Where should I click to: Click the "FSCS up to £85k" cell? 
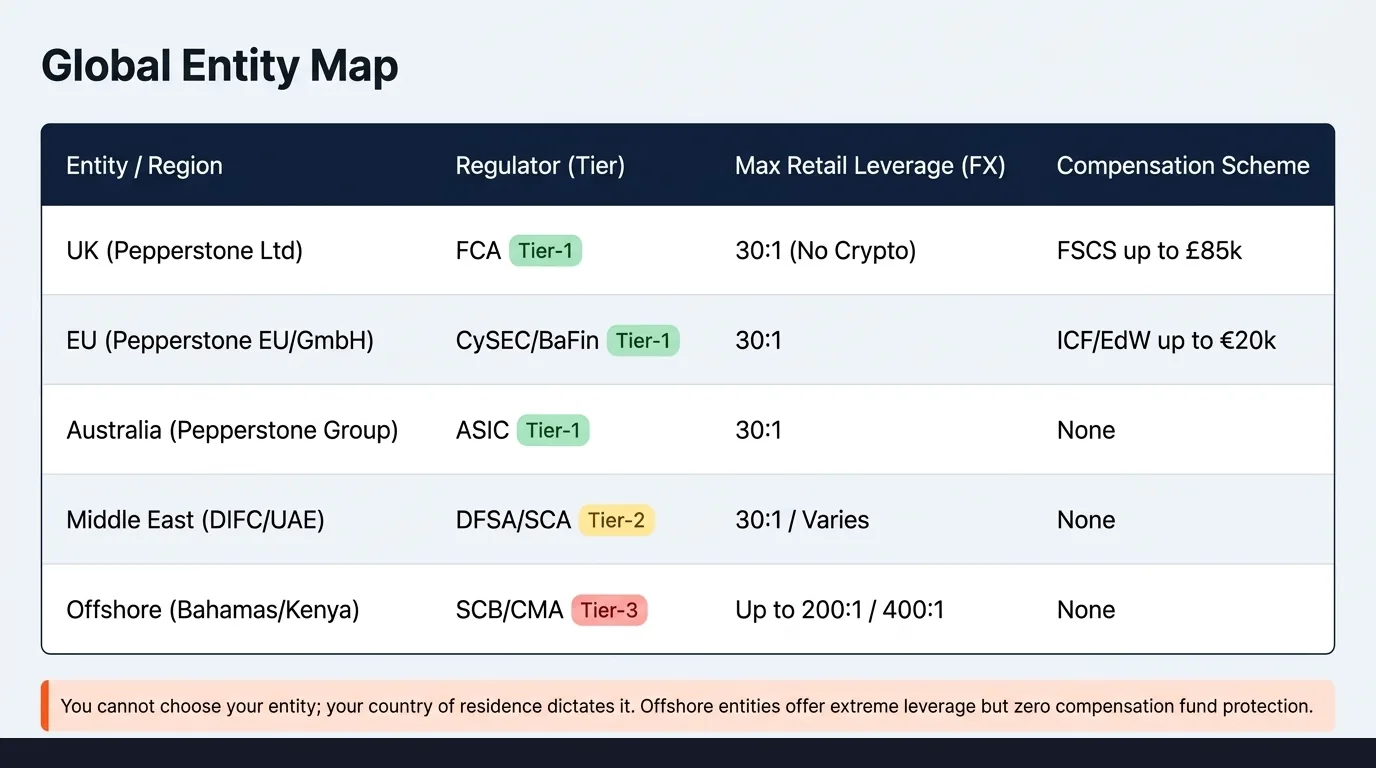(x=1149, y=250)
